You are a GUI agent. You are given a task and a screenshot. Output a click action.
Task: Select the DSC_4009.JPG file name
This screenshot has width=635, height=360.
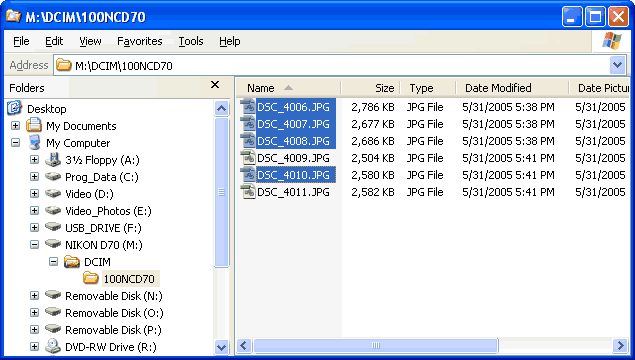pos(293,158)
